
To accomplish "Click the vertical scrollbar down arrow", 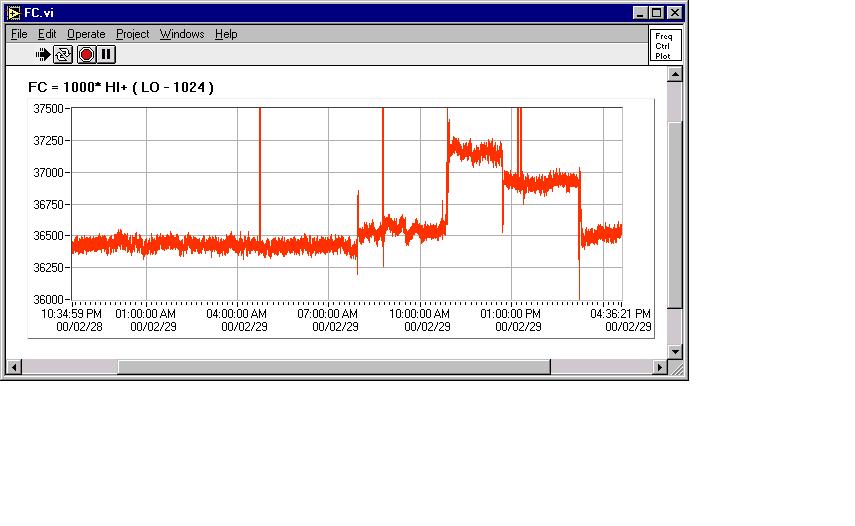I will pos(675,351).
